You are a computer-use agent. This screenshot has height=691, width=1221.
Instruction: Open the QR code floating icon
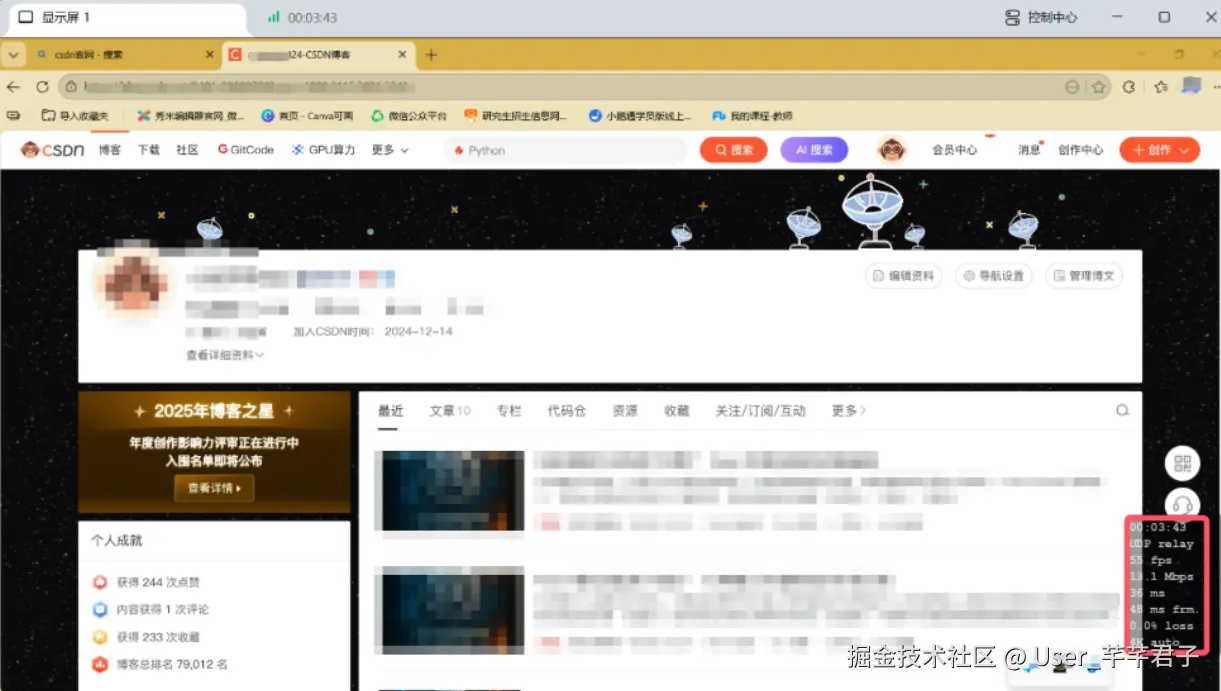coord(1183,462)
